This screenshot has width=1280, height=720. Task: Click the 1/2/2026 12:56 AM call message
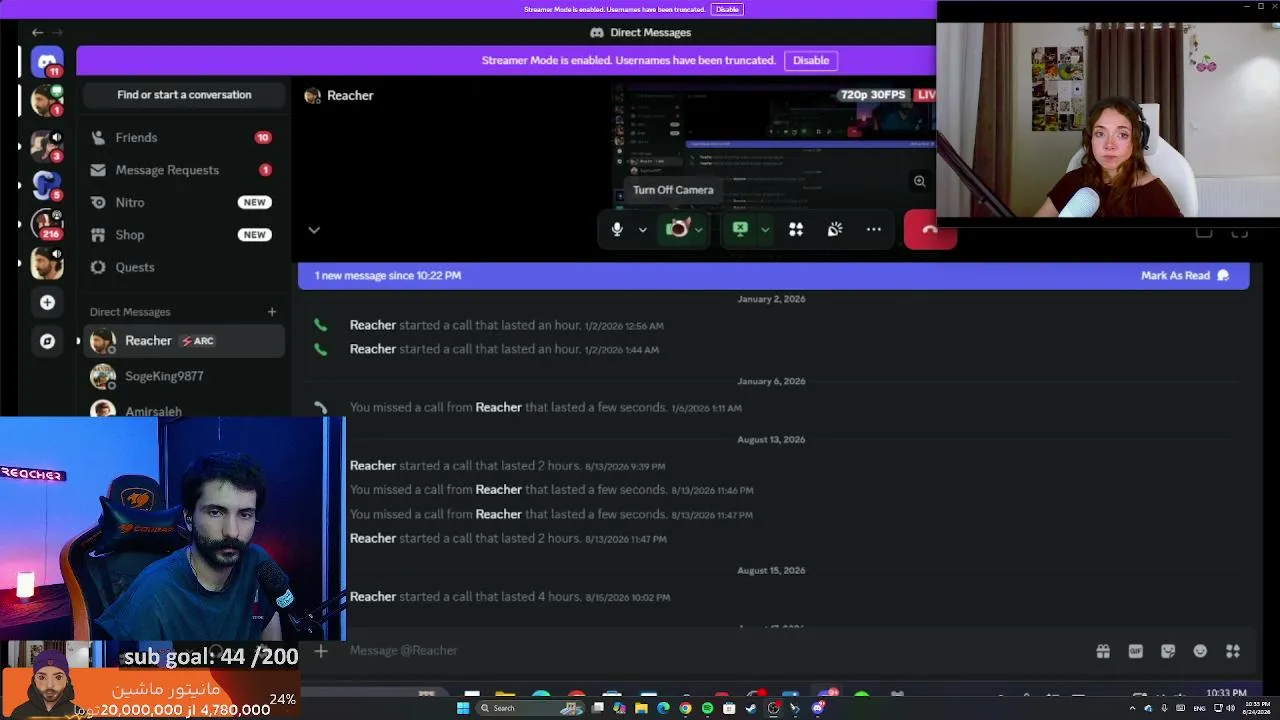(x=506, y=325)
